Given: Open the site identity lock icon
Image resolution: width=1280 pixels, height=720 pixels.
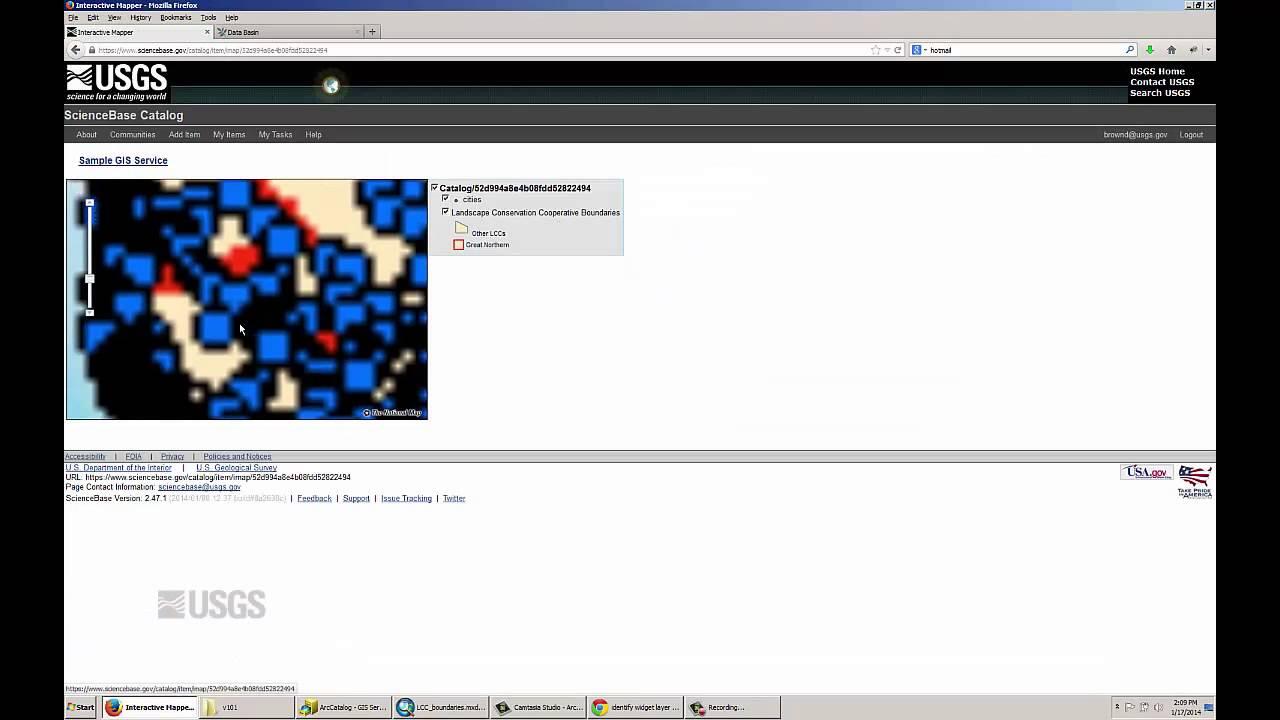Looking at the screenshot, I should click(92, 50).
